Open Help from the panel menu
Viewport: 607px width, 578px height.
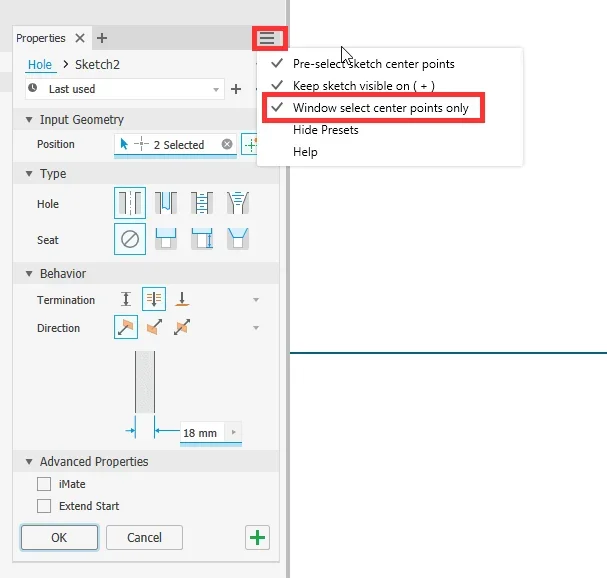click(305, 152)
